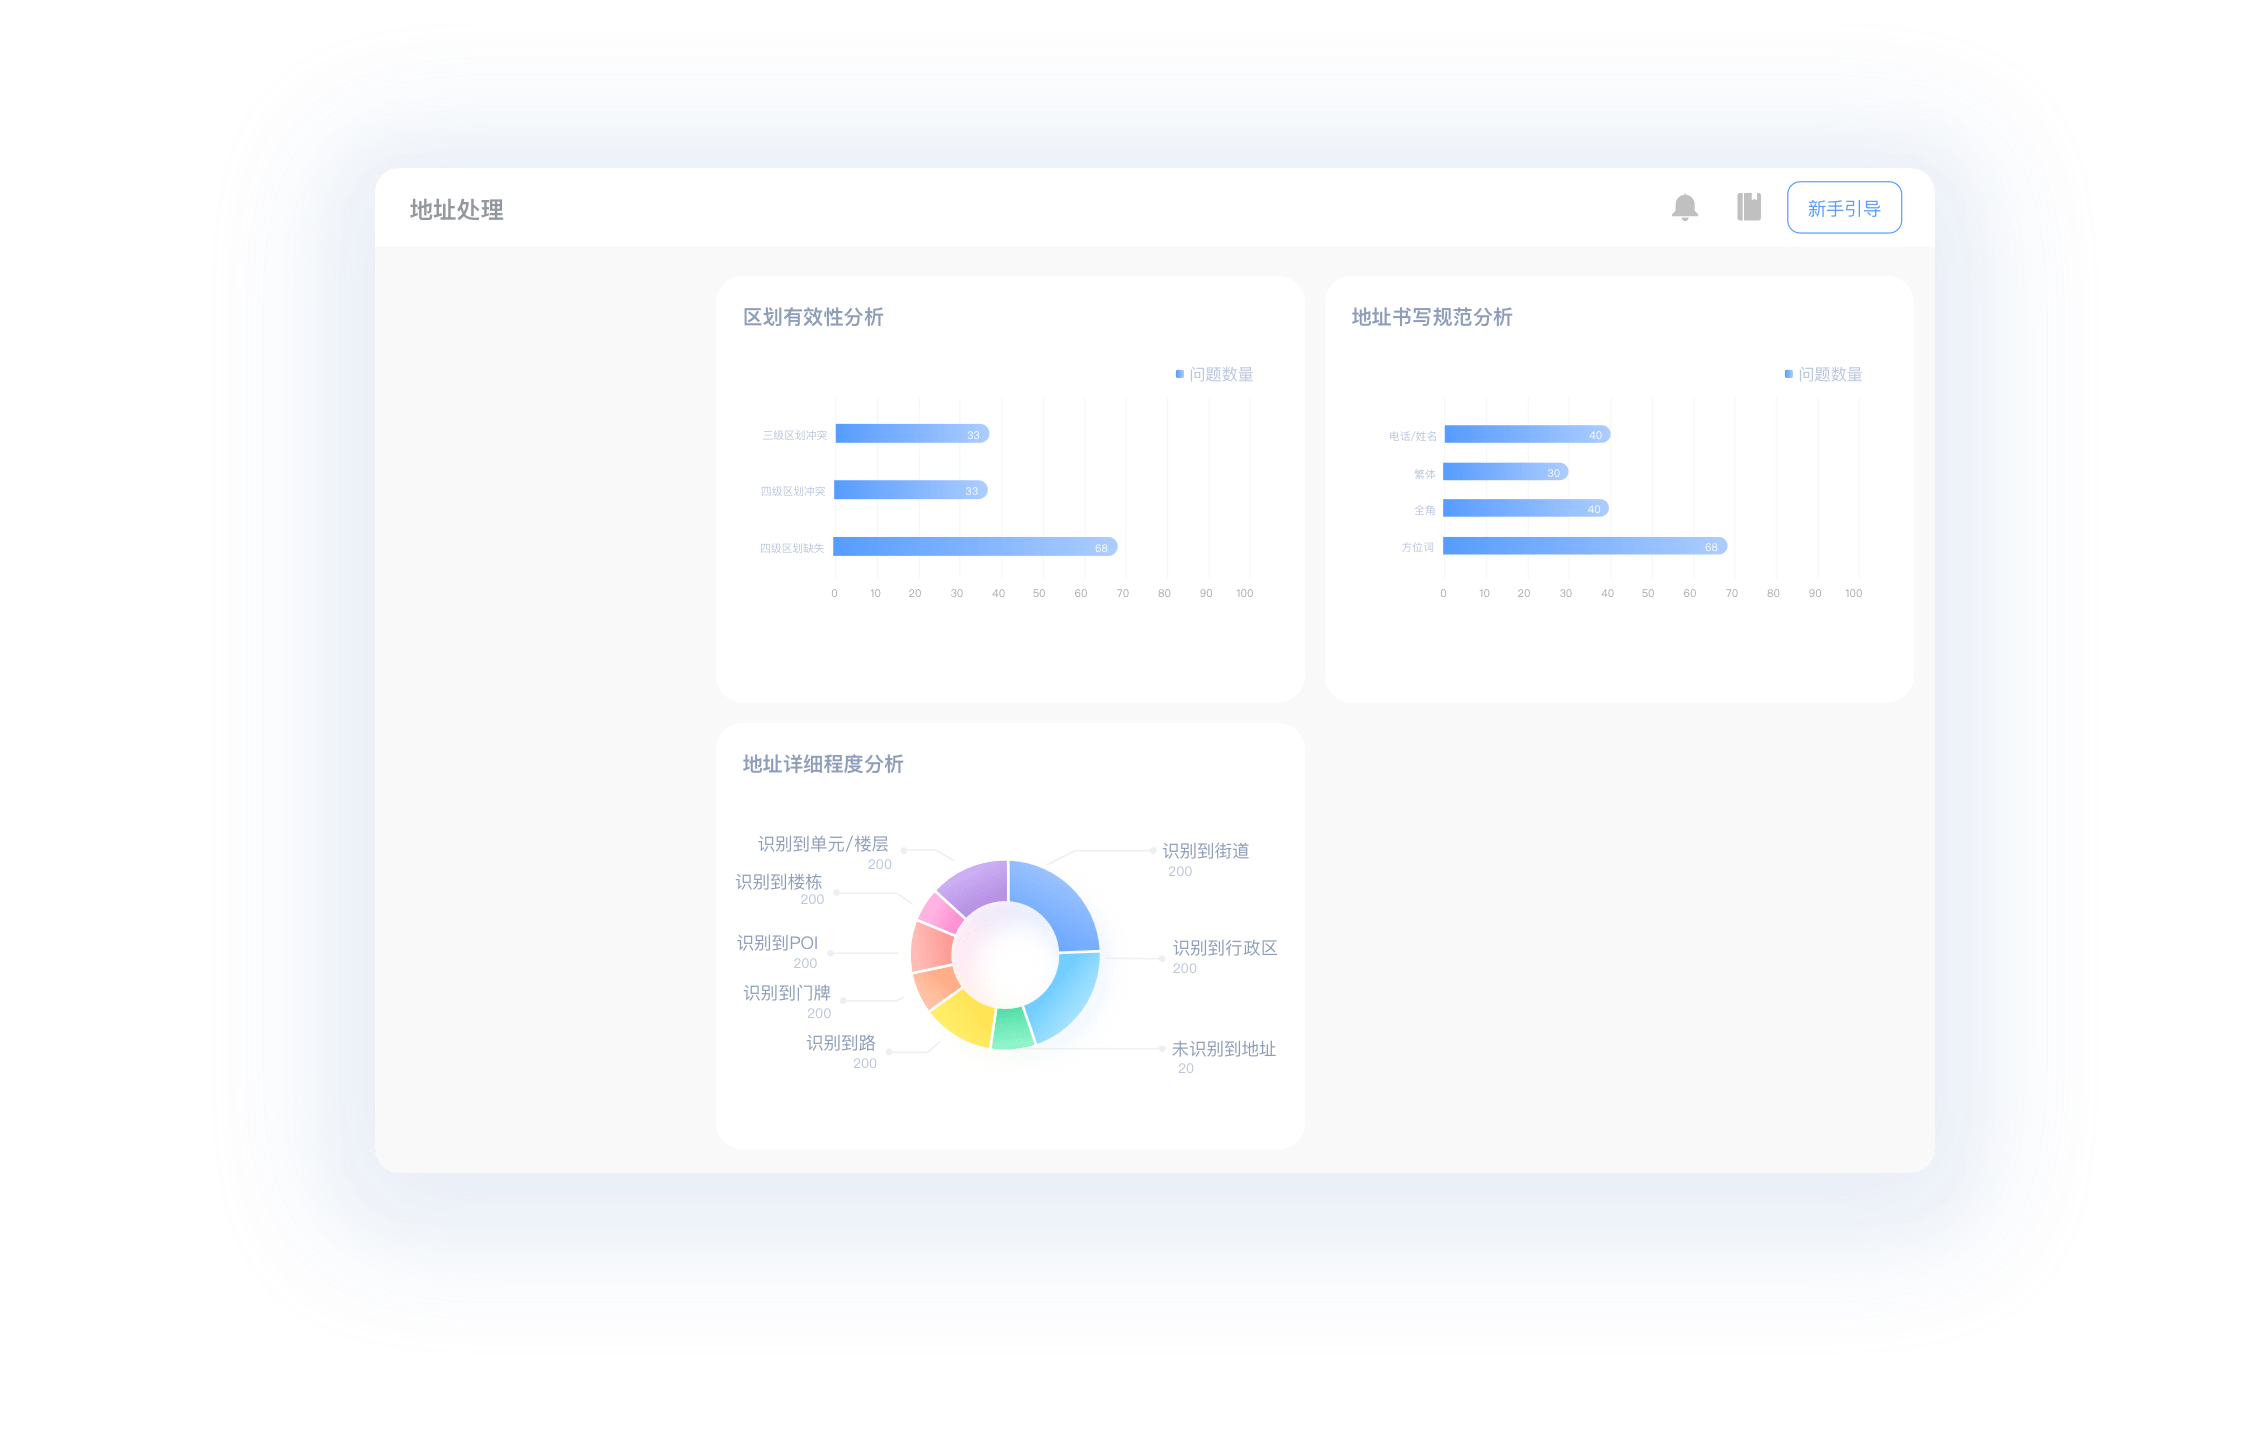Click the 方位词 axis label
2250x1440 pixels.
(x=1417, y=547)
